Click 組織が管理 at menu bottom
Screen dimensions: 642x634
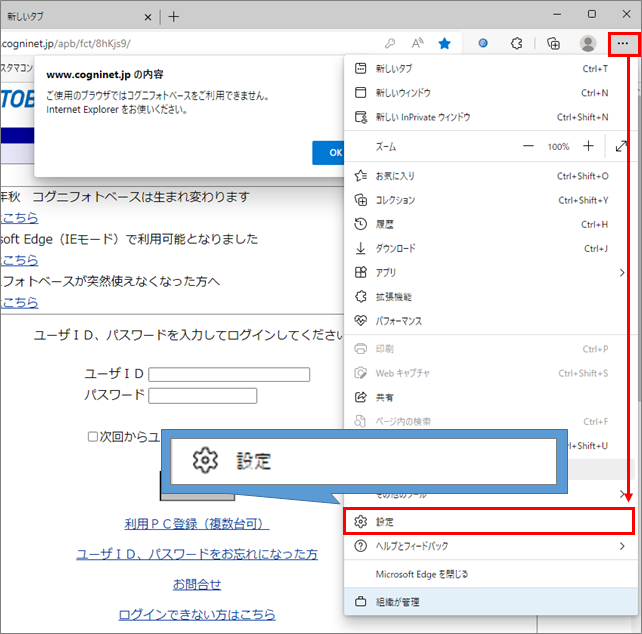pyautogui.click(x=489, y=602)
